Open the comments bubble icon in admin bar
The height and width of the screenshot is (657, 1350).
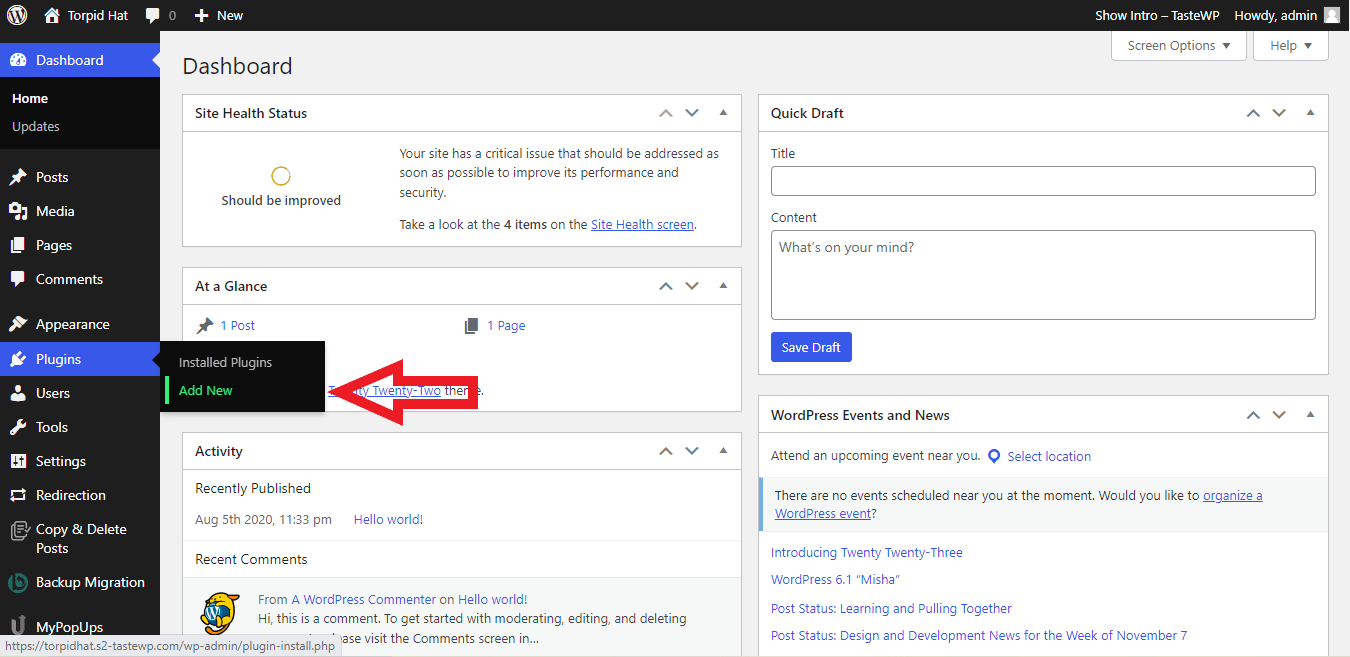(153, 15)
